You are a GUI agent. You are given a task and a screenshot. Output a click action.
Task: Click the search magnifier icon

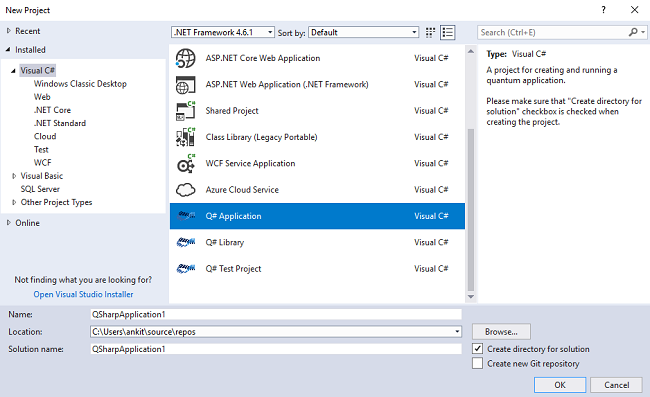coord(633,32)
